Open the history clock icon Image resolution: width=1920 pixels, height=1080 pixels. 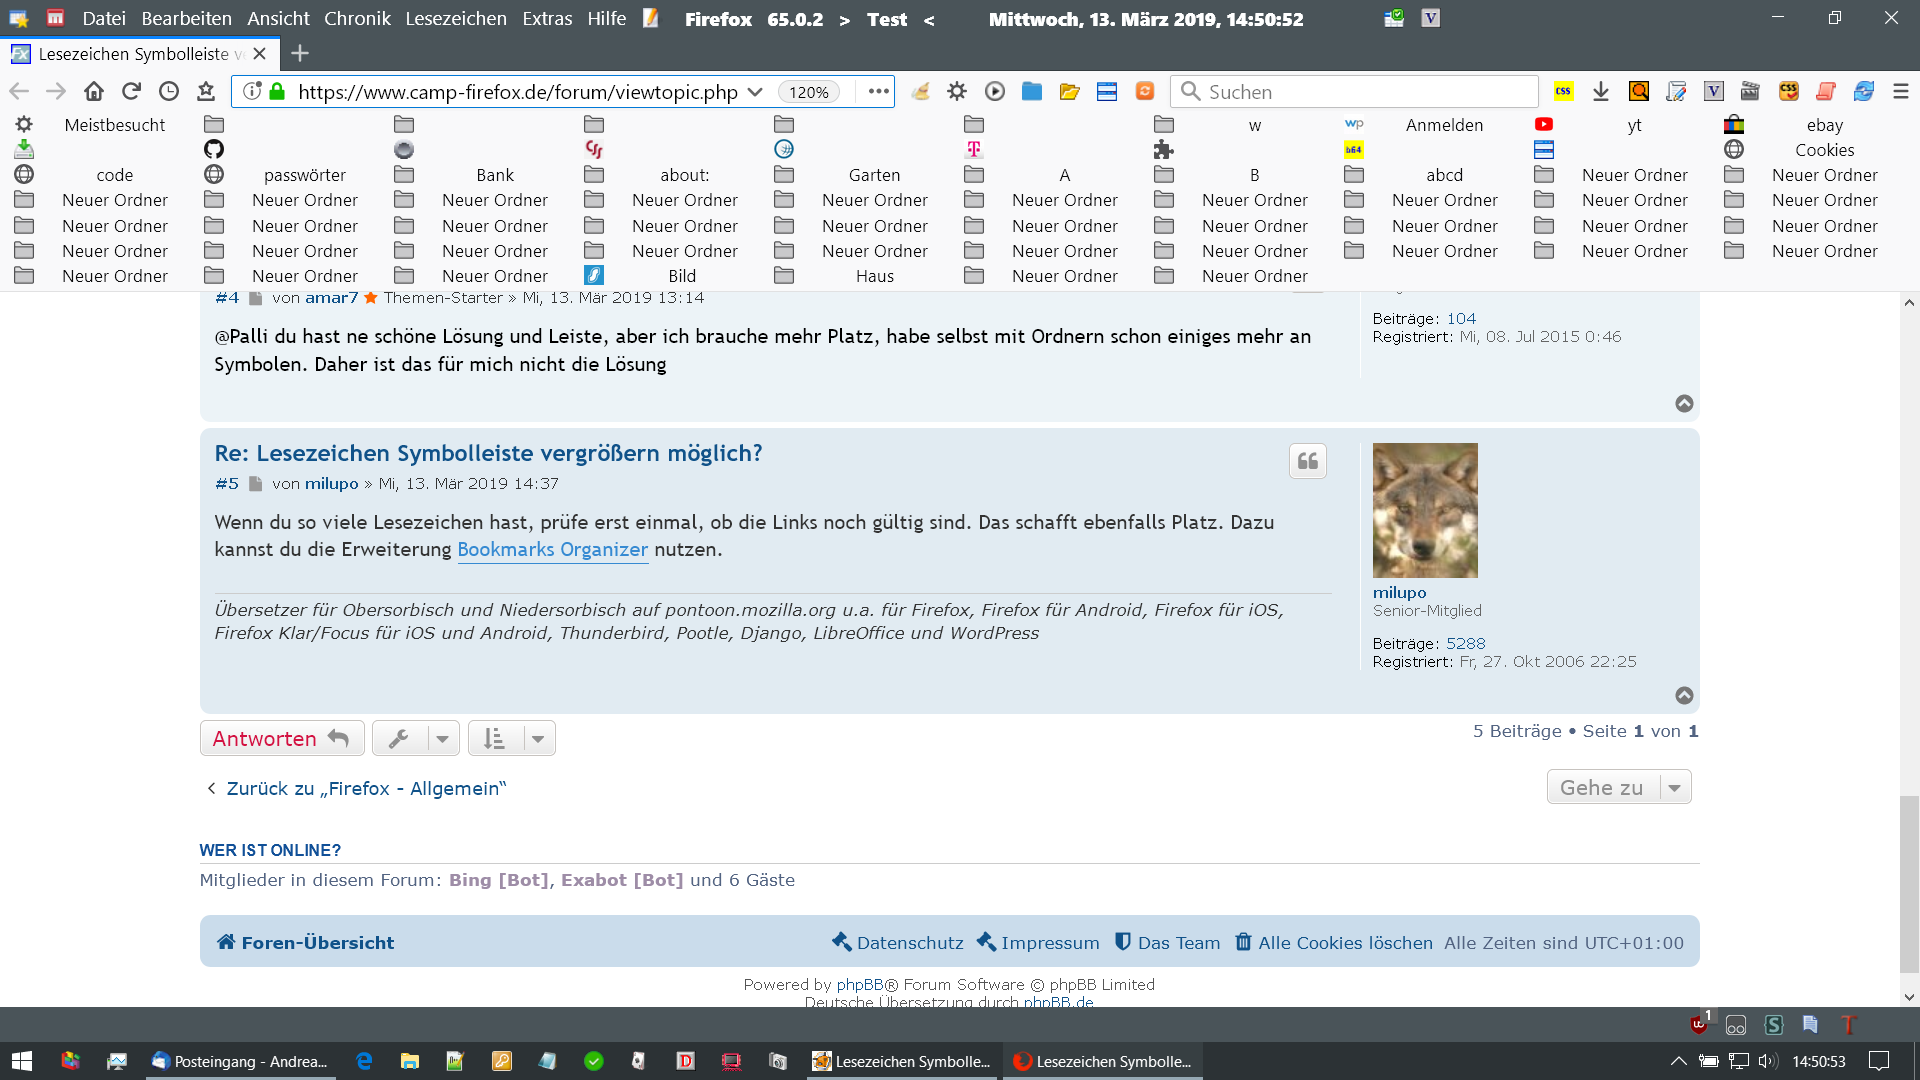[x=169, y=92]
